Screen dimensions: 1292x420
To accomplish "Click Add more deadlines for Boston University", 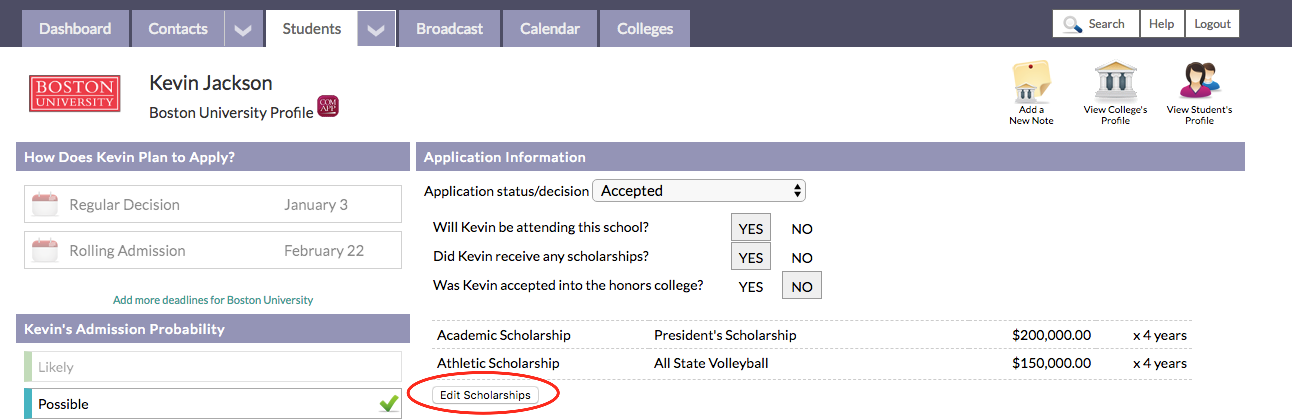I will point(213,300).
